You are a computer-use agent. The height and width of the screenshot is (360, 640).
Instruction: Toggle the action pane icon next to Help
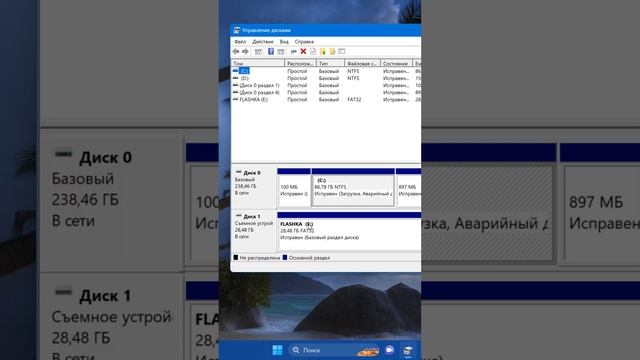(x=280, y=51)
